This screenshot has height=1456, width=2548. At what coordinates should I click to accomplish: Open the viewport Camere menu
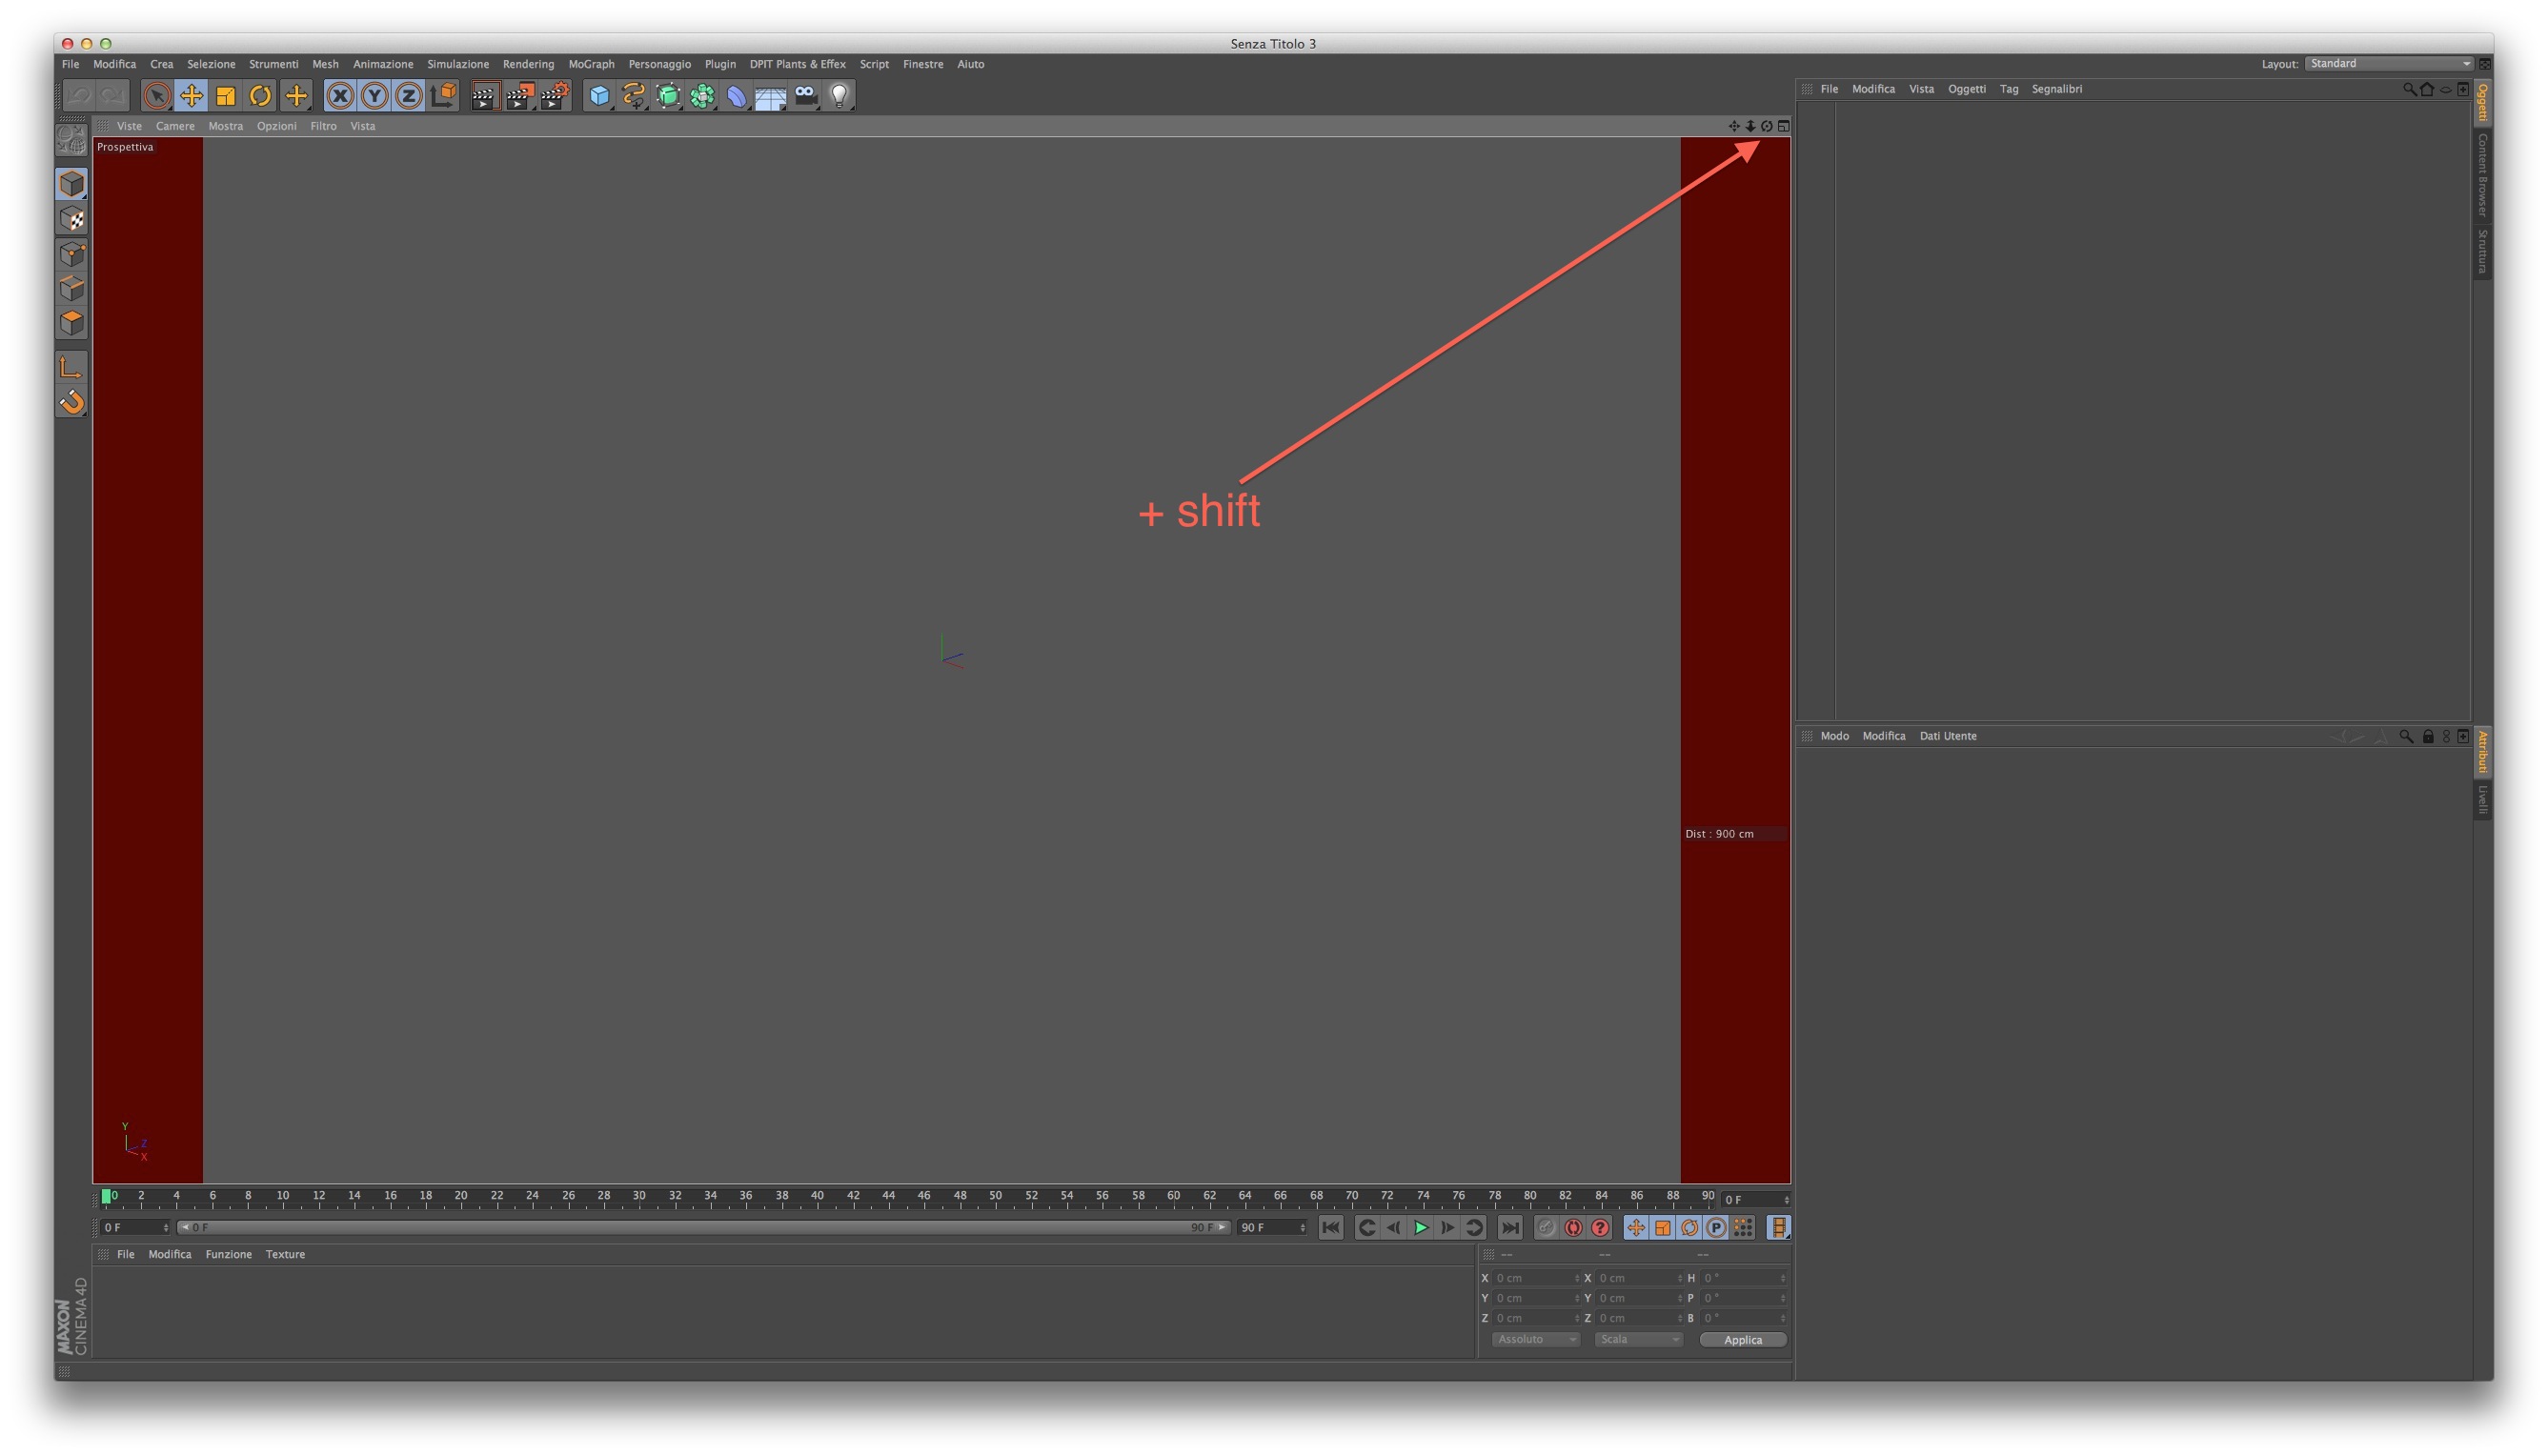click(175, 126)
